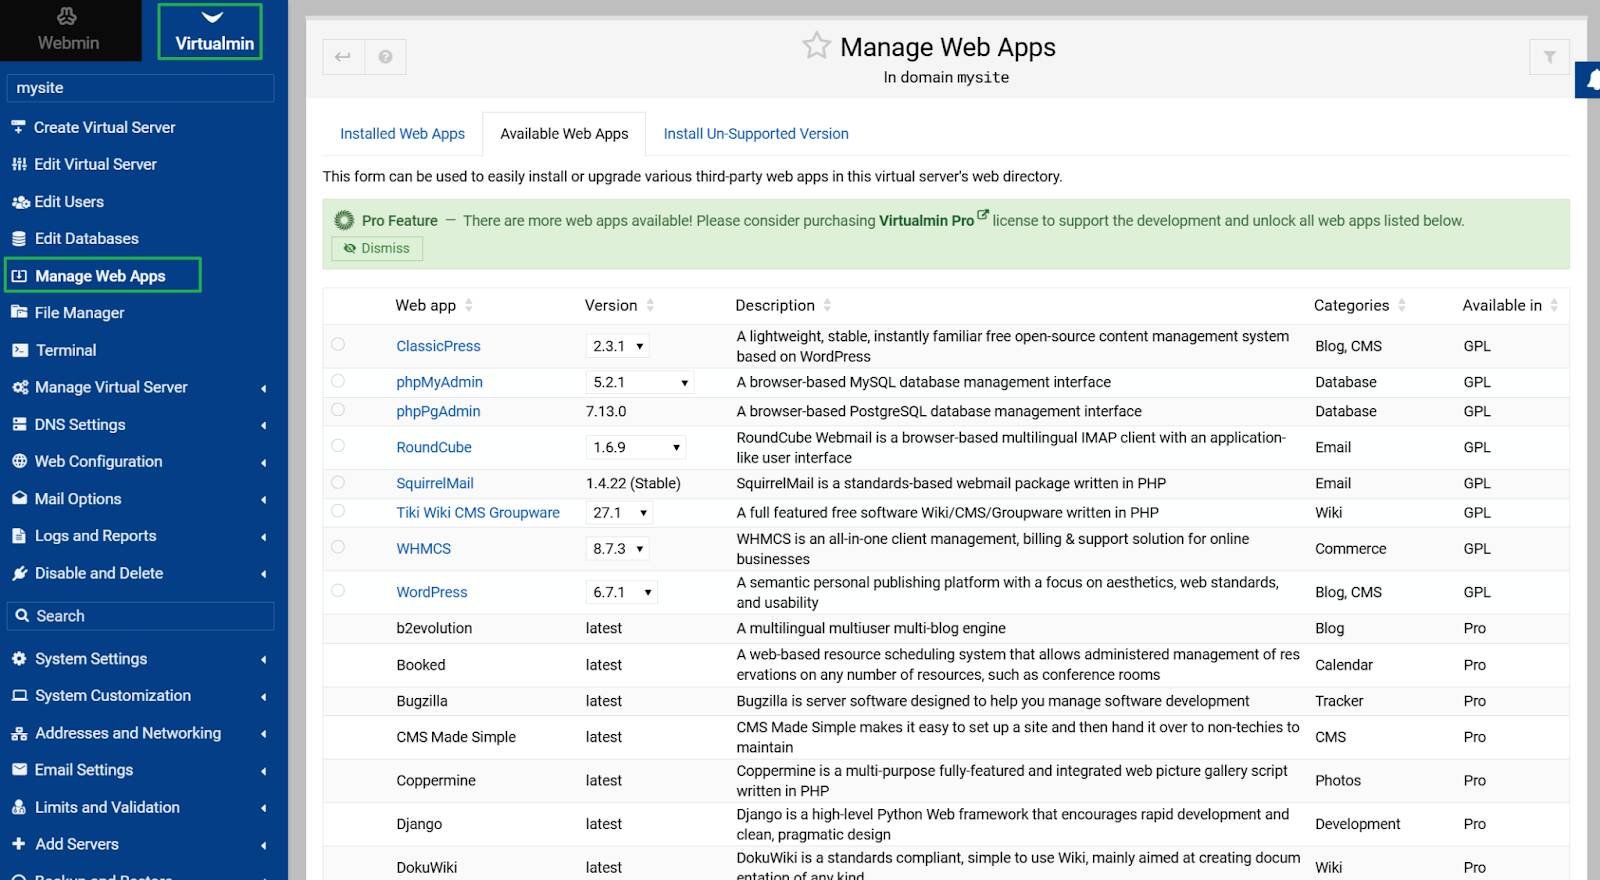Click the DNS Settings server icon
Viewport: 1600px width, 880px height.
coord(19,424)
